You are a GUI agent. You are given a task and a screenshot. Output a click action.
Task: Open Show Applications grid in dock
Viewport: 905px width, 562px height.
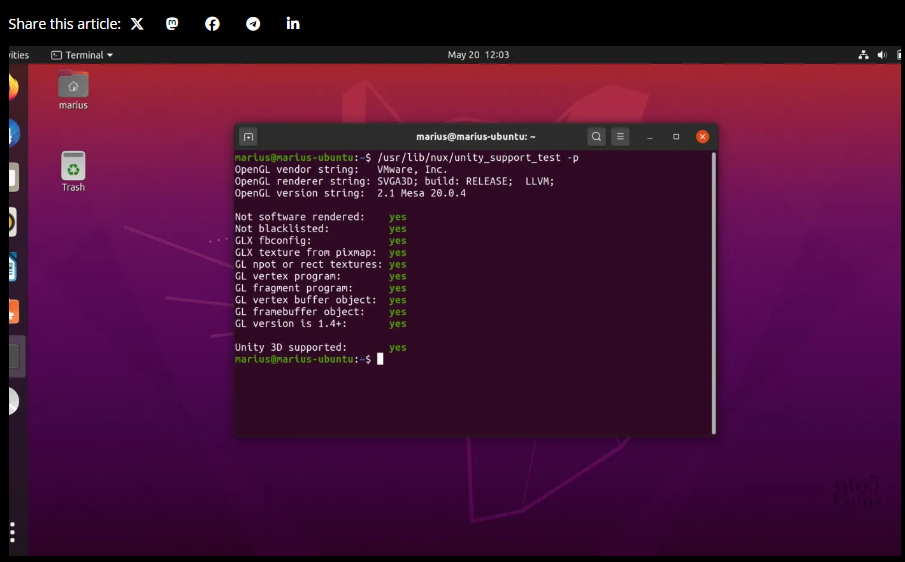pos(12,532)
